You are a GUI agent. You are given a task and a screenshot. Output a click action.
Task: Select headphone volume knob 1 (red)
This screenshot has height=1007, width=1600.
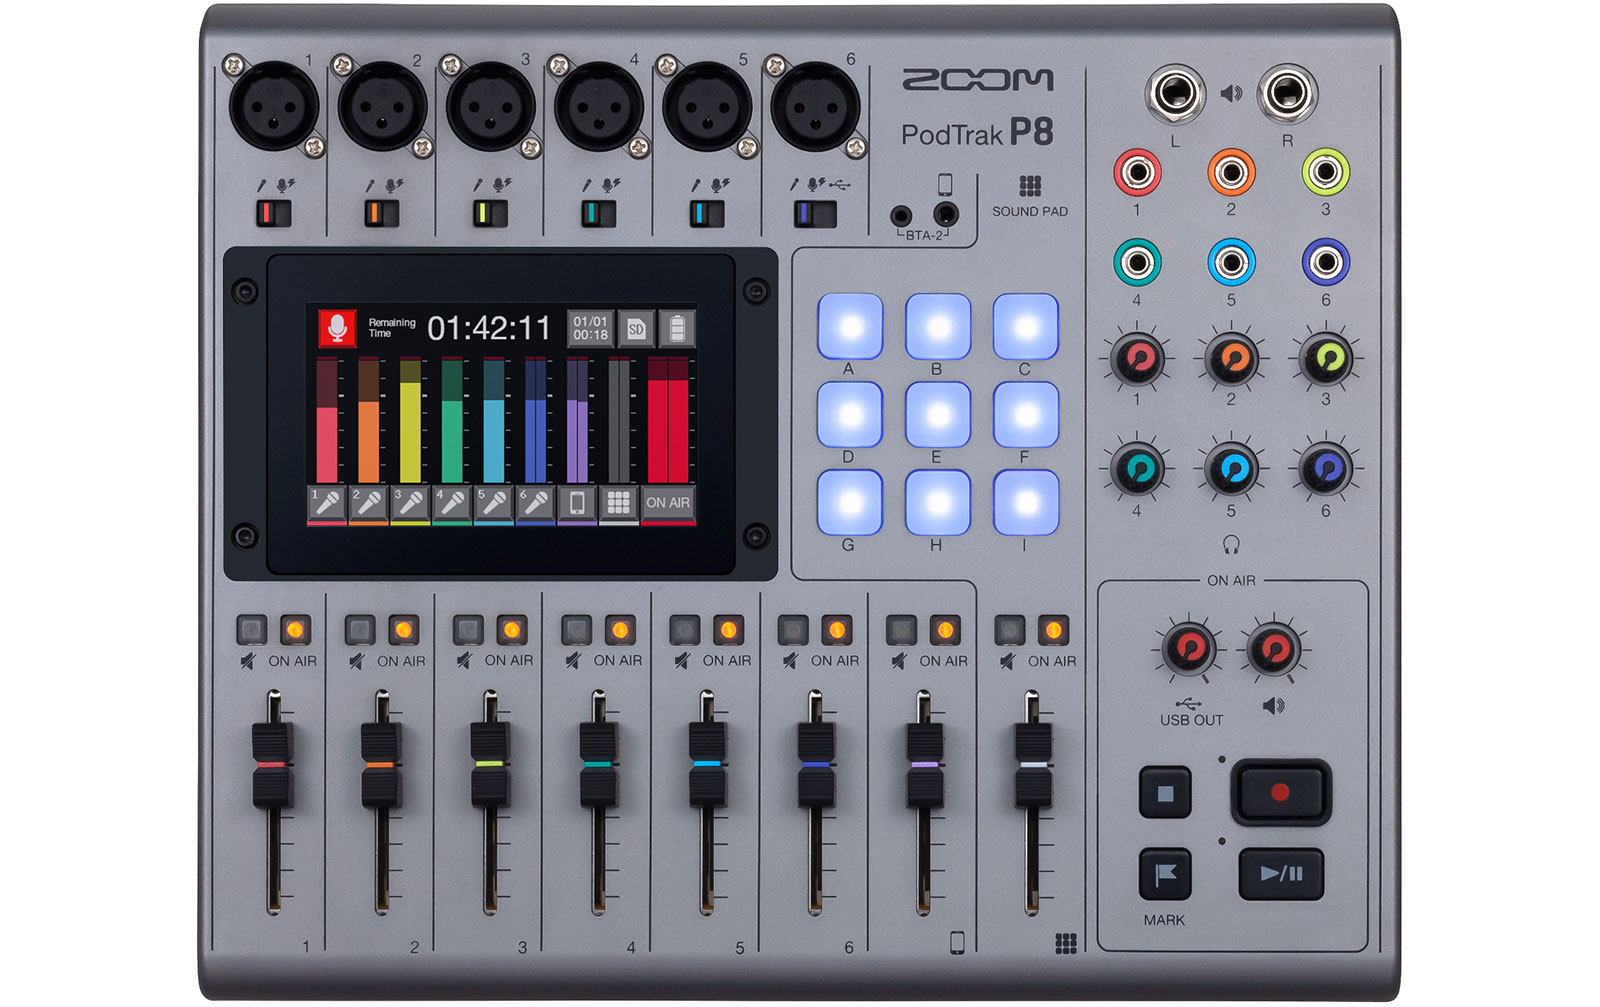[1137, 359]
